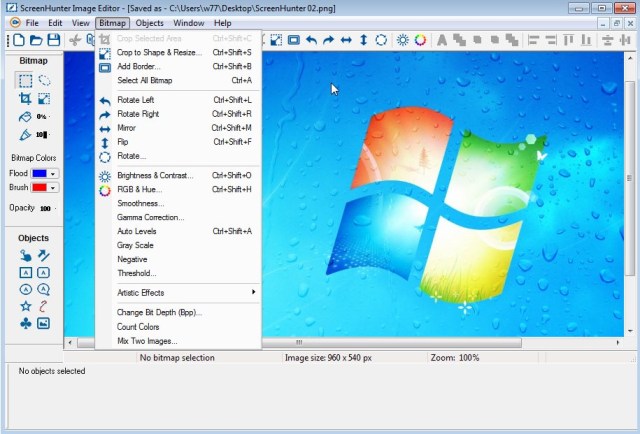This screenshot has width=640, height=434.
Task: Click Add Border in Bitmap menu
Action: [x=139, y=66]
